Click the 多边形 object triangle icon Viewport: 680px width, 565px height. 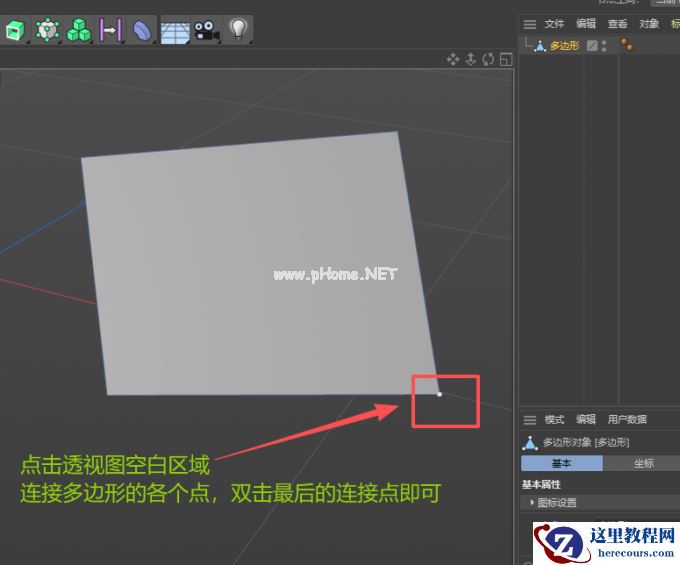pos(540,46)
